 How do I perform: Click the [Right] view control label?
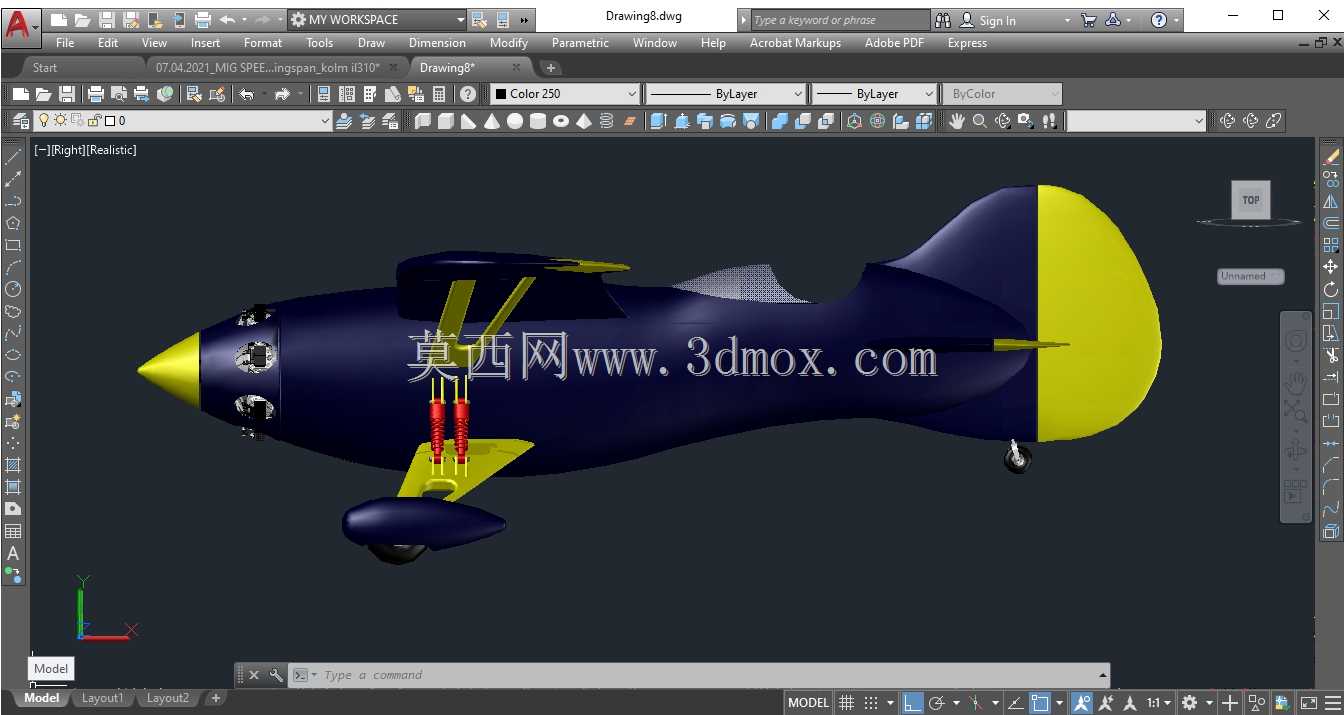[x=68, y=150]
